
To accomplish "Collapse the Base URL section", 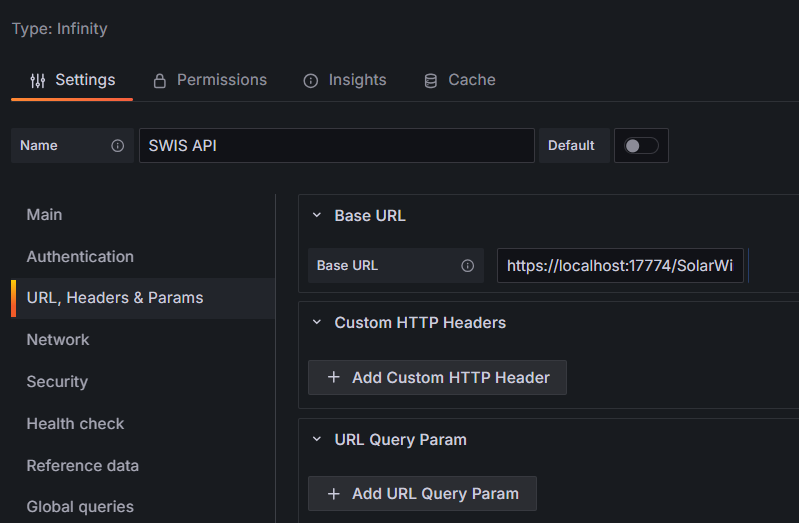I will click(317, 216).
